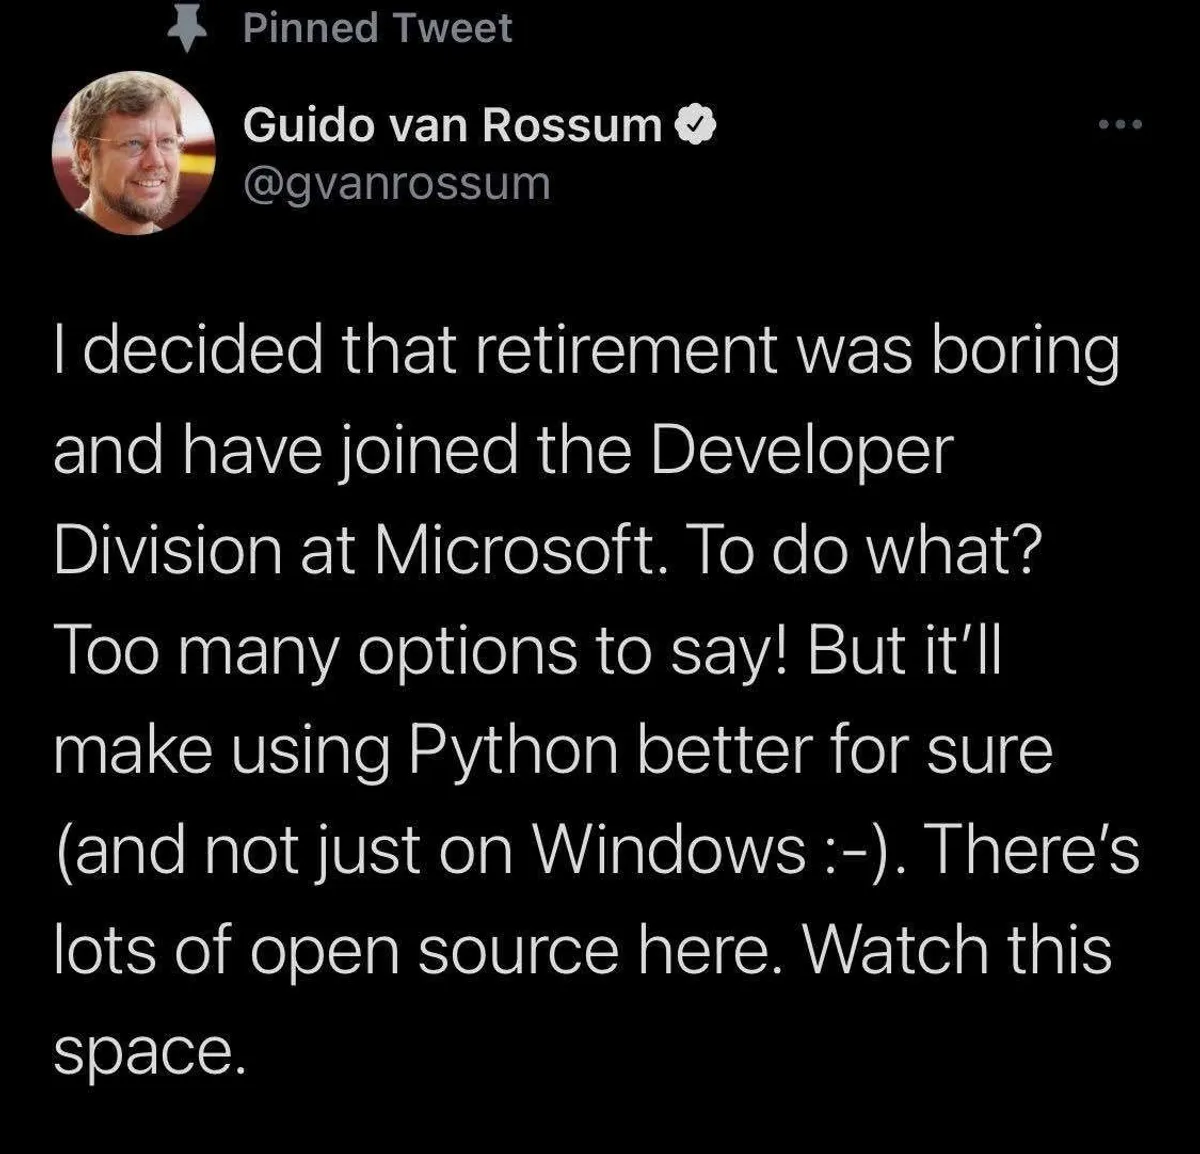The image size is (1200, 1154).
Task: Click the Pinned Tweet label
Action: 377,28
